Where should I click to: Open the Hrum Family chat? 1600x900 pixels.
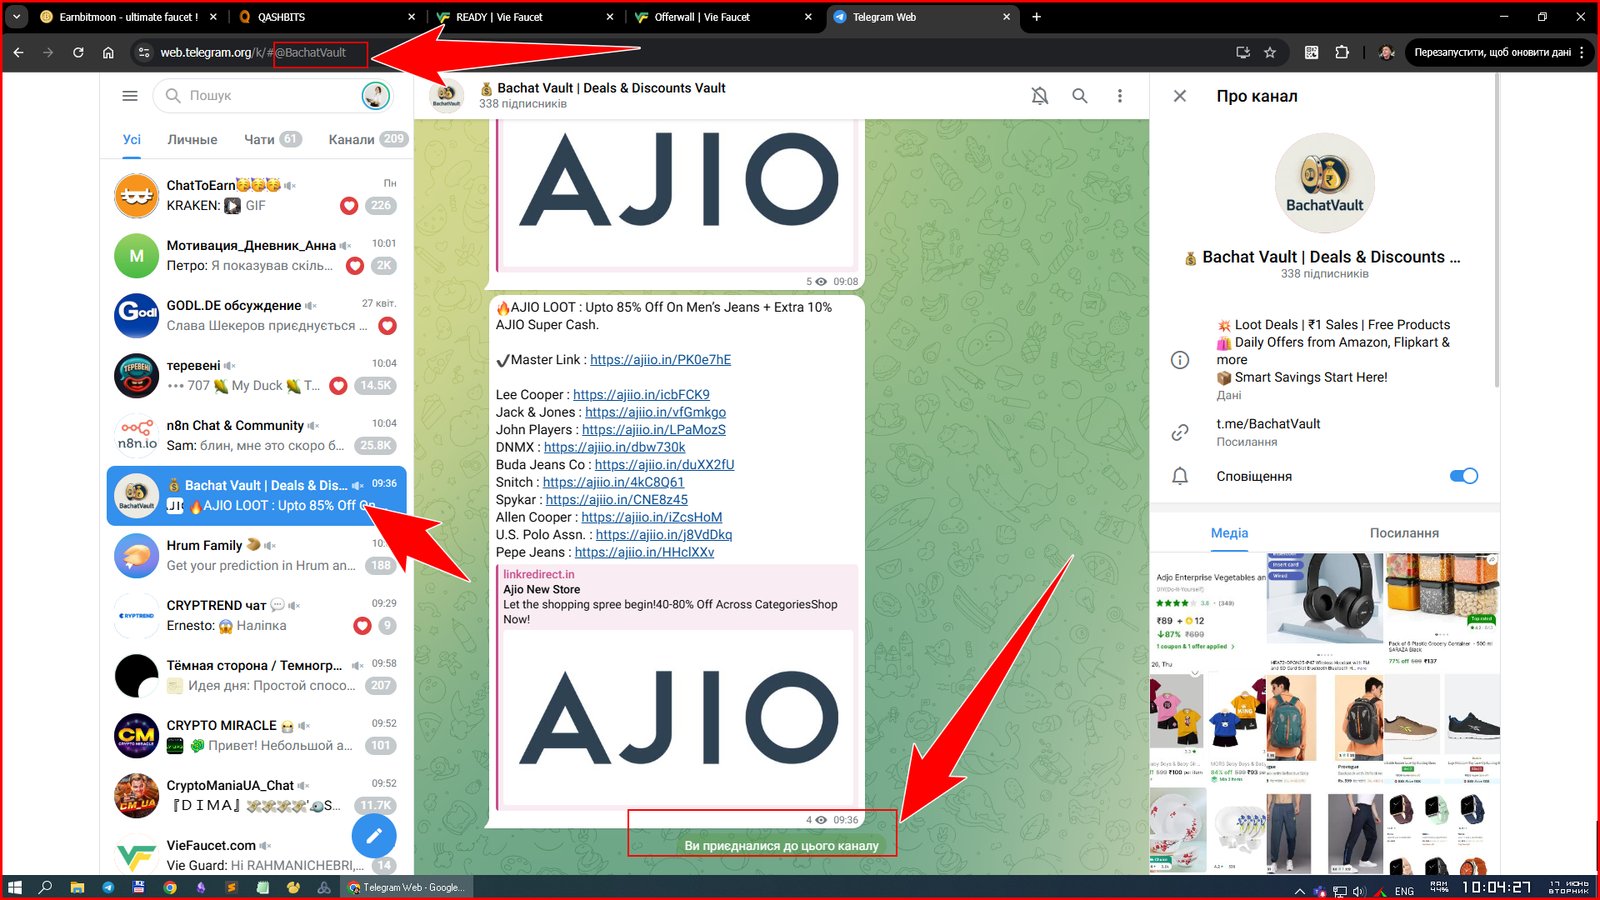click(256, 556)
